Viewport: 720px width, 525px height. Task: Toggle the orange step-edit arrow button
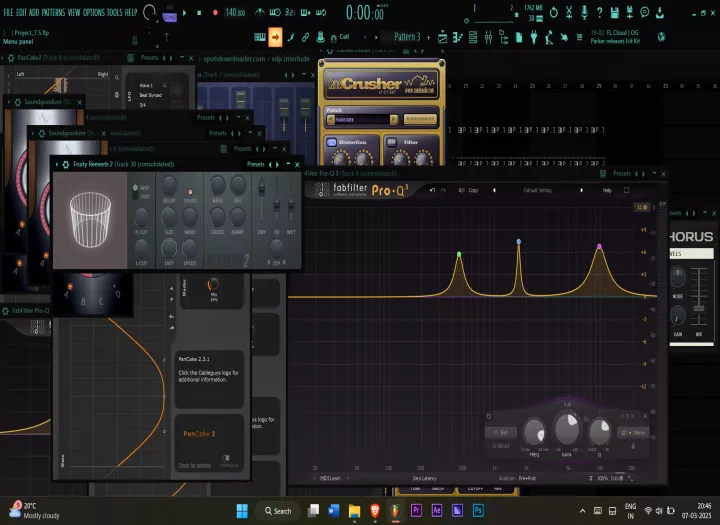click(275, 37)
